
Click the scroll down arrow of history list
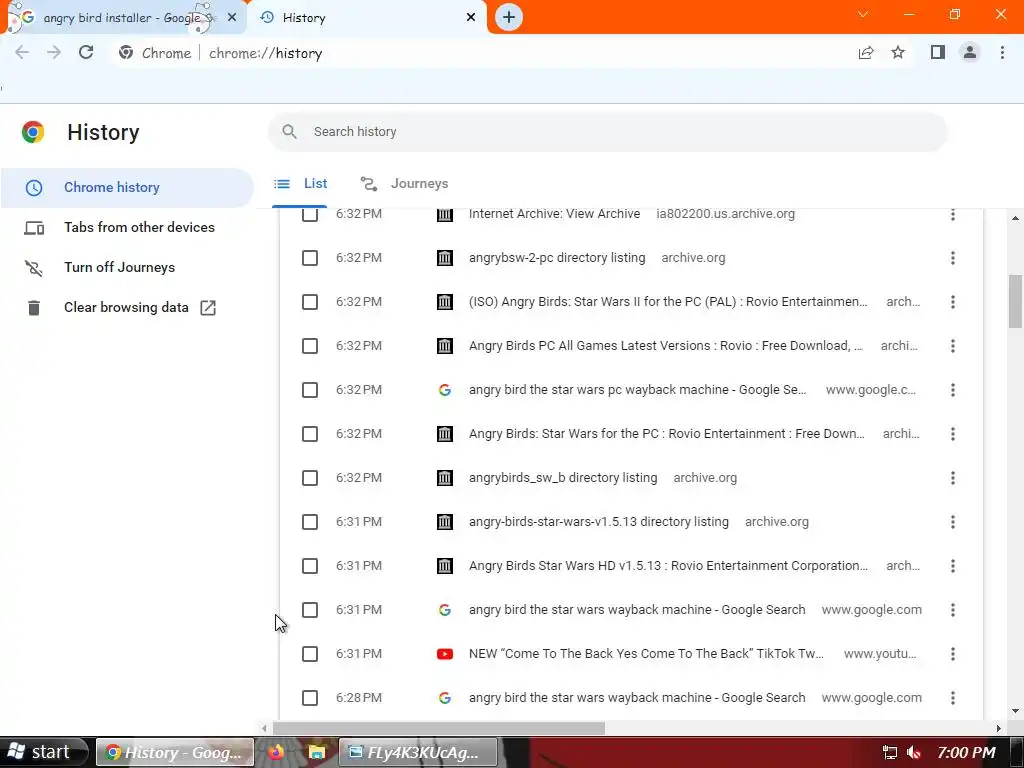coord(1015,711)
